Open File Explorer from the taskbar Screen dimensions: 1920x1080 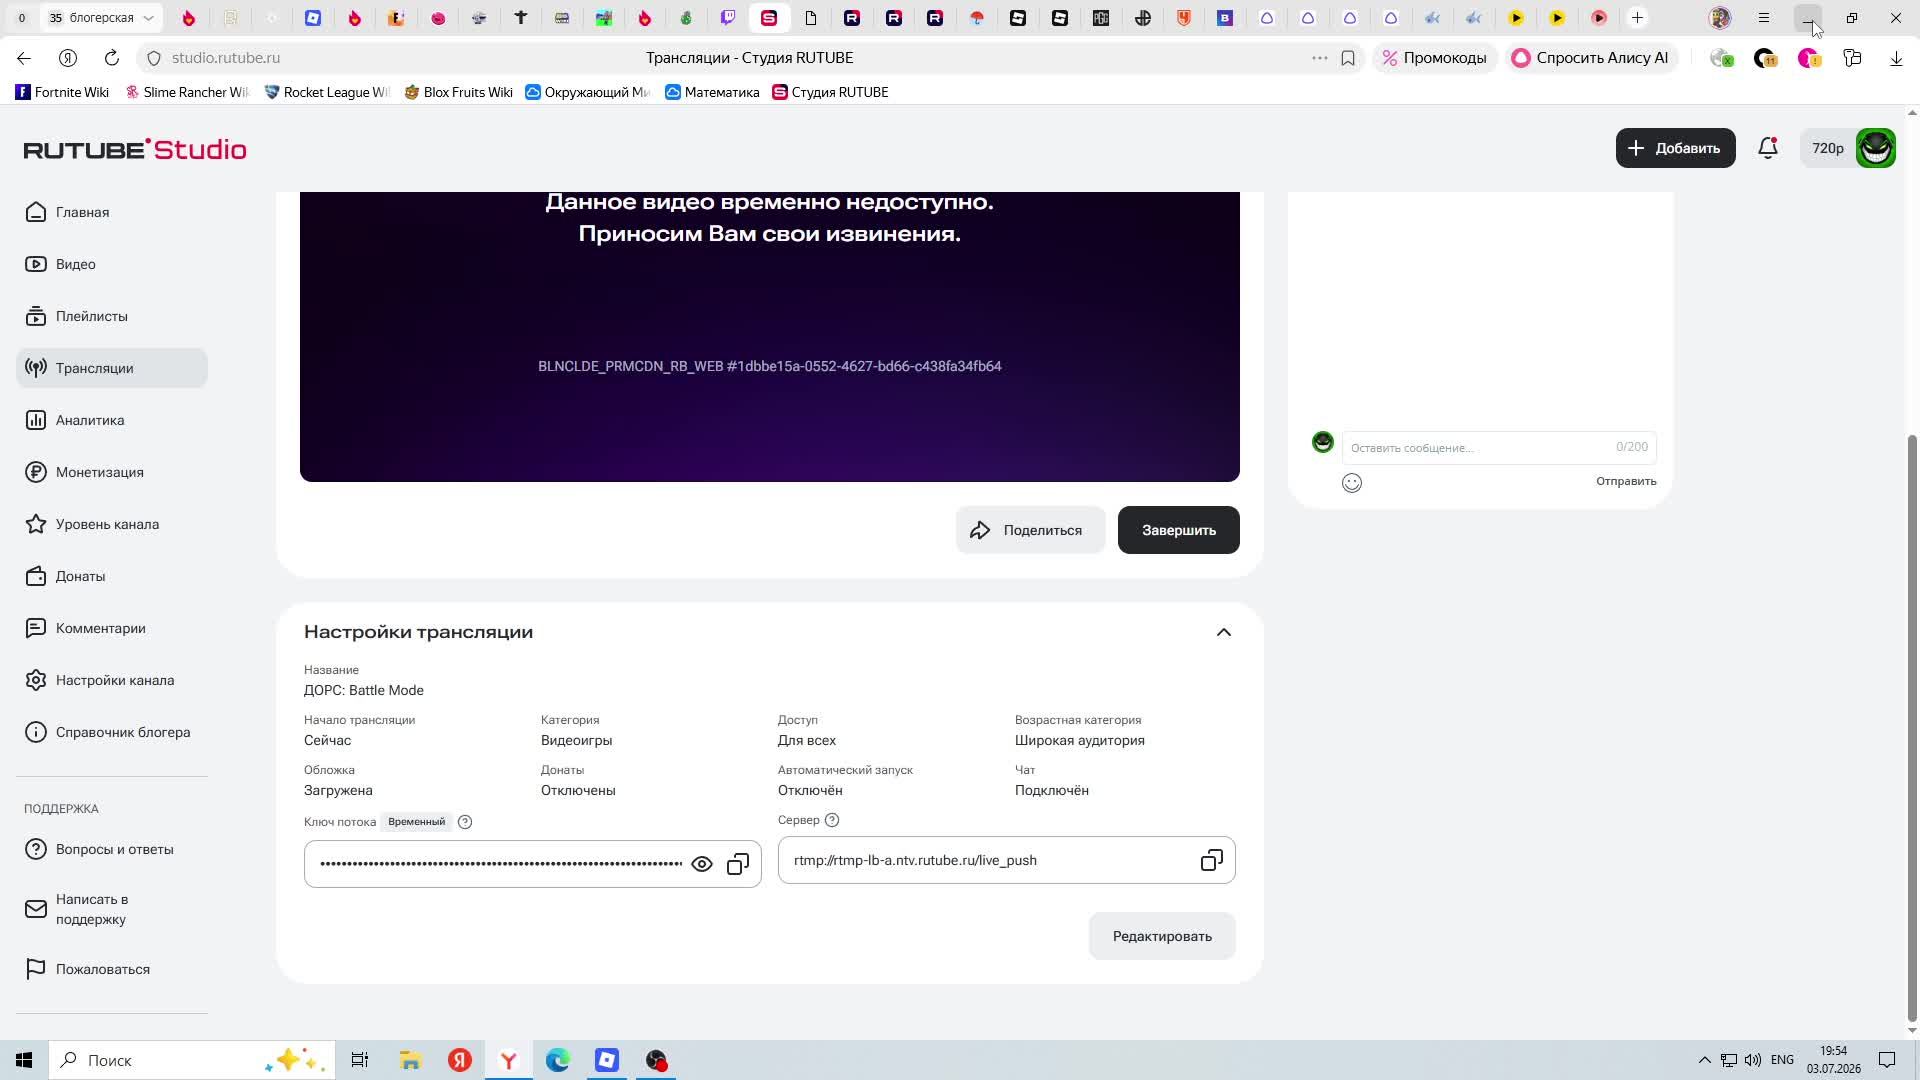point(410,1060)
